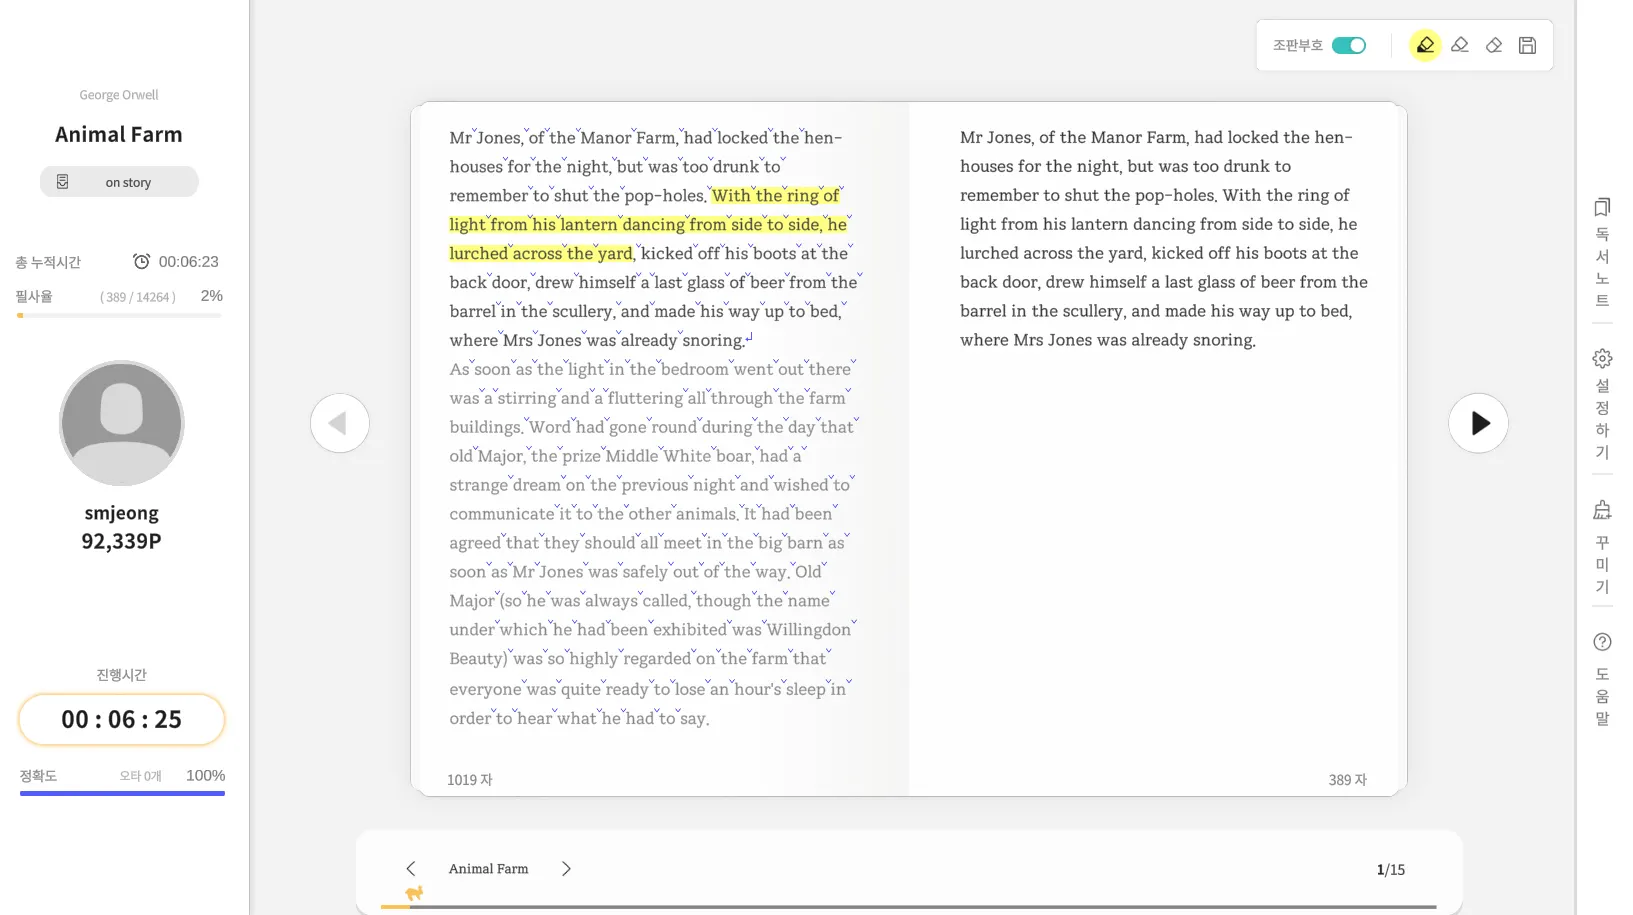Click the author name George Orwell
The image size is (1633, 915).
tap(119, 95)
